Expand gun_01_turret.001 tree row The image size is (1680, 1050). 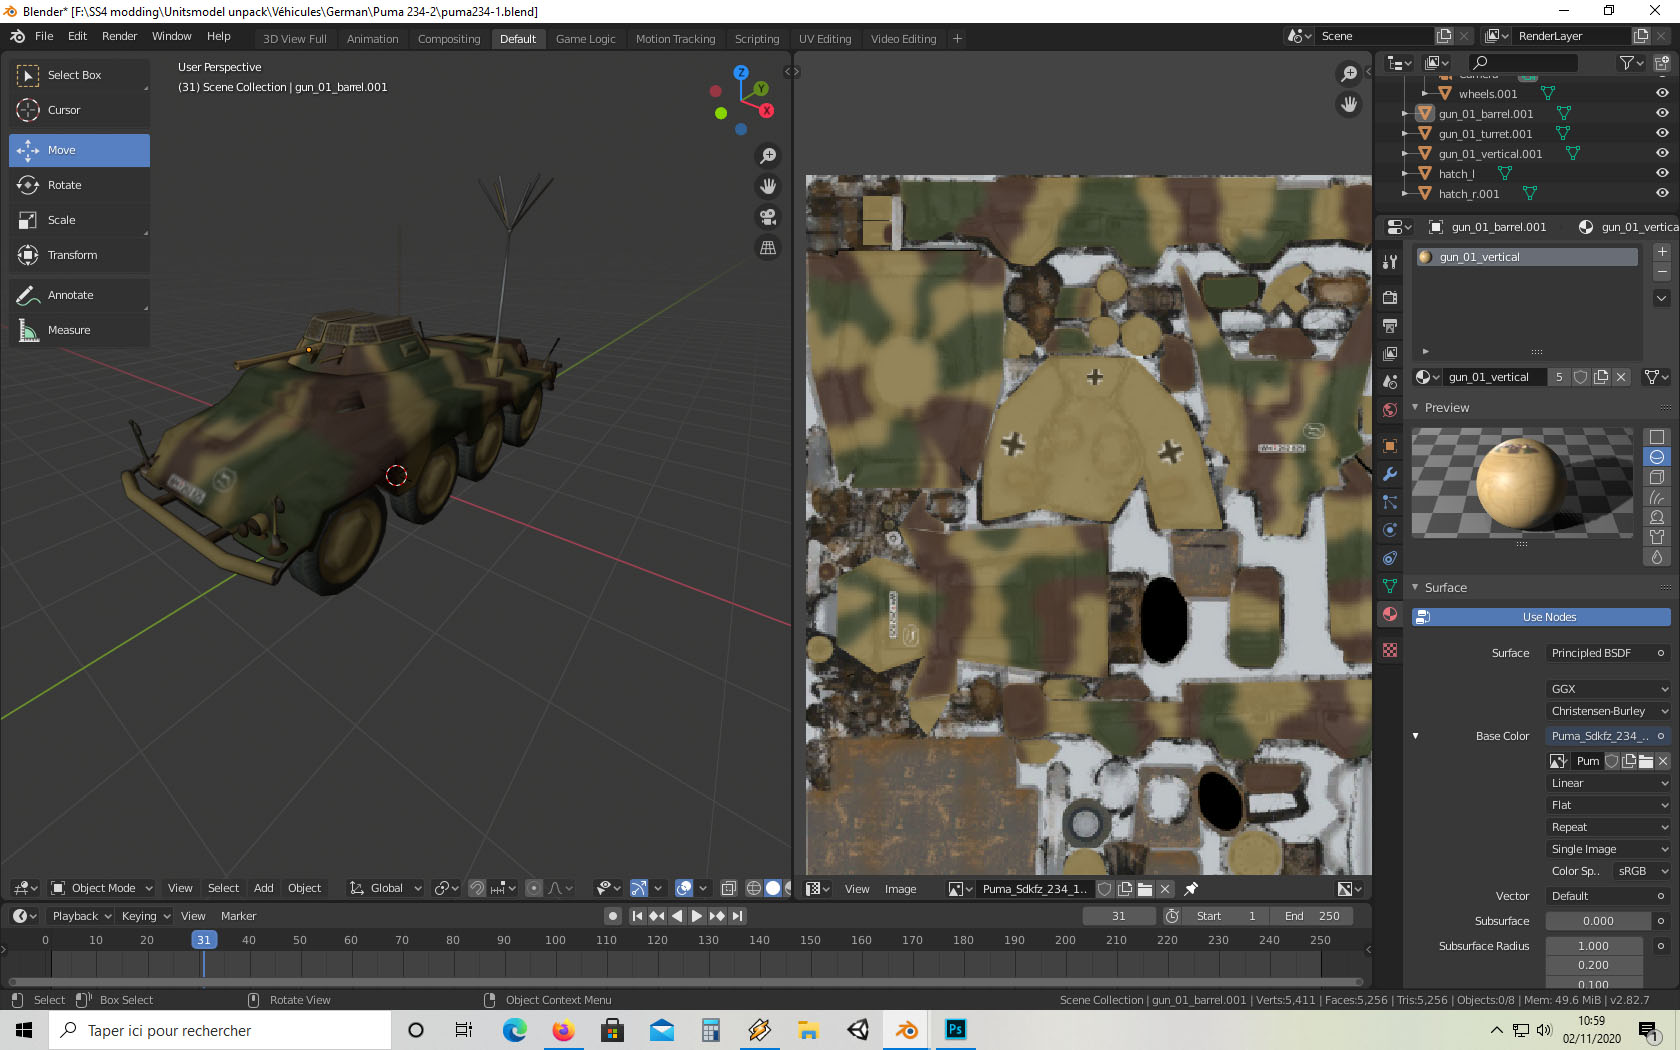coord(1405,133)
